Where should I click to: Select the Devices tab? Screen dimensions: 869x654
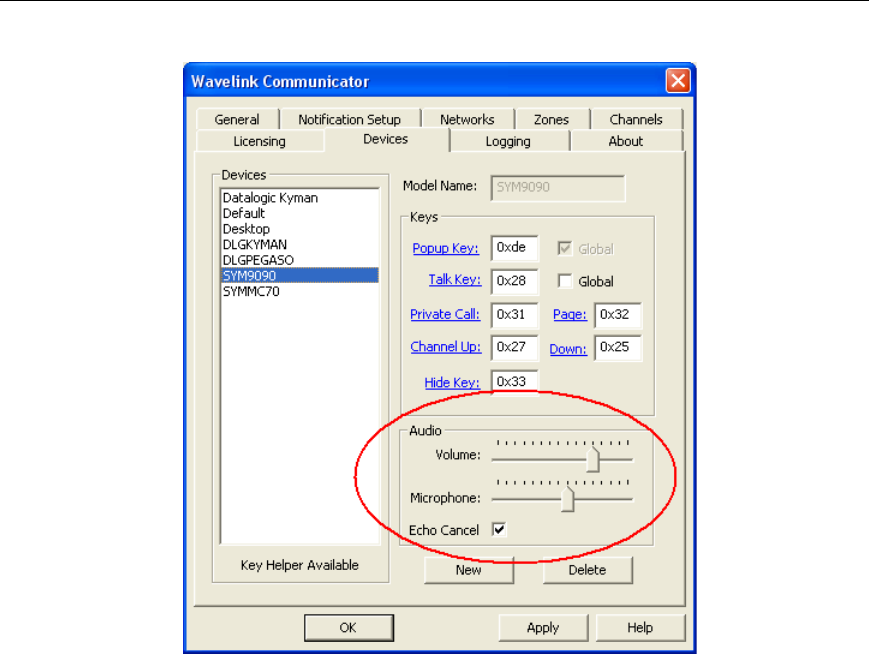coord(386,139)
